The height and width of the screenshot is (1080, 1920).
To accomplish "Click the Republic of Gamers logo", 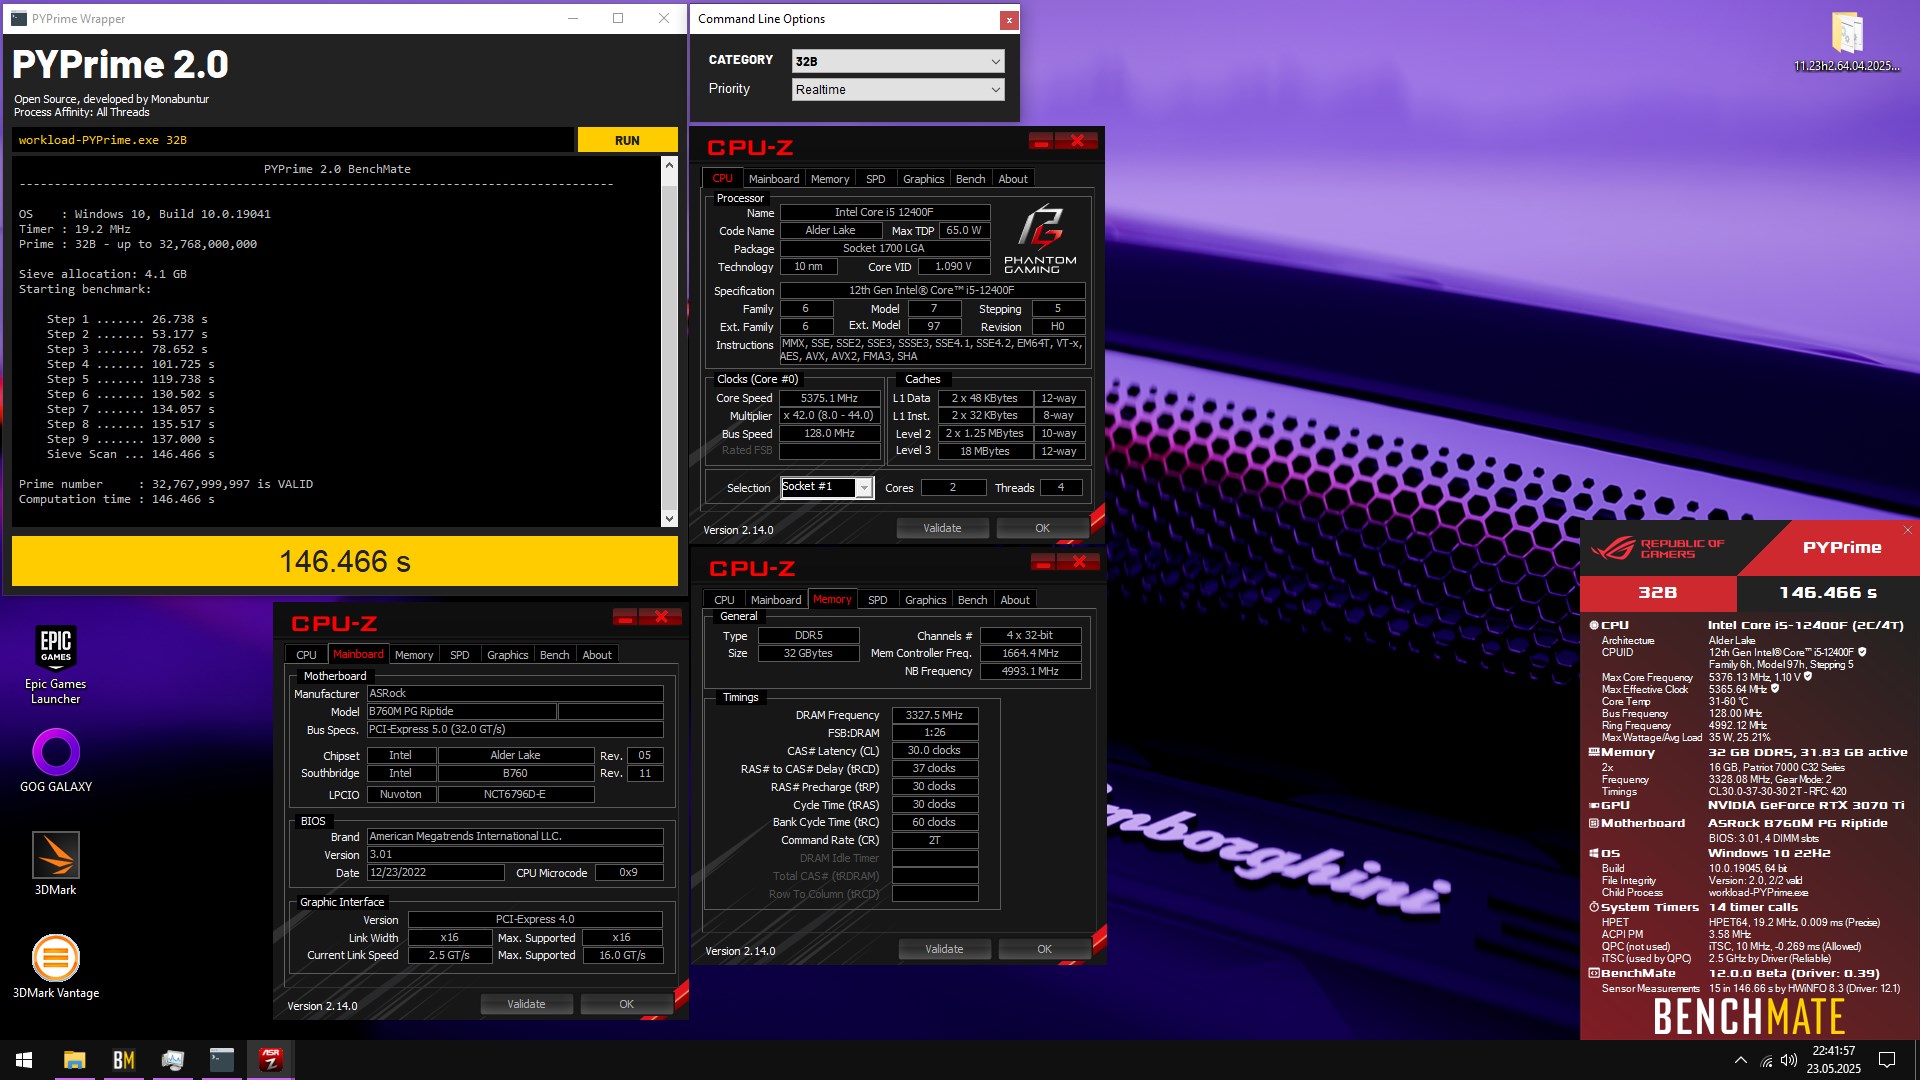I will 1657,548.
